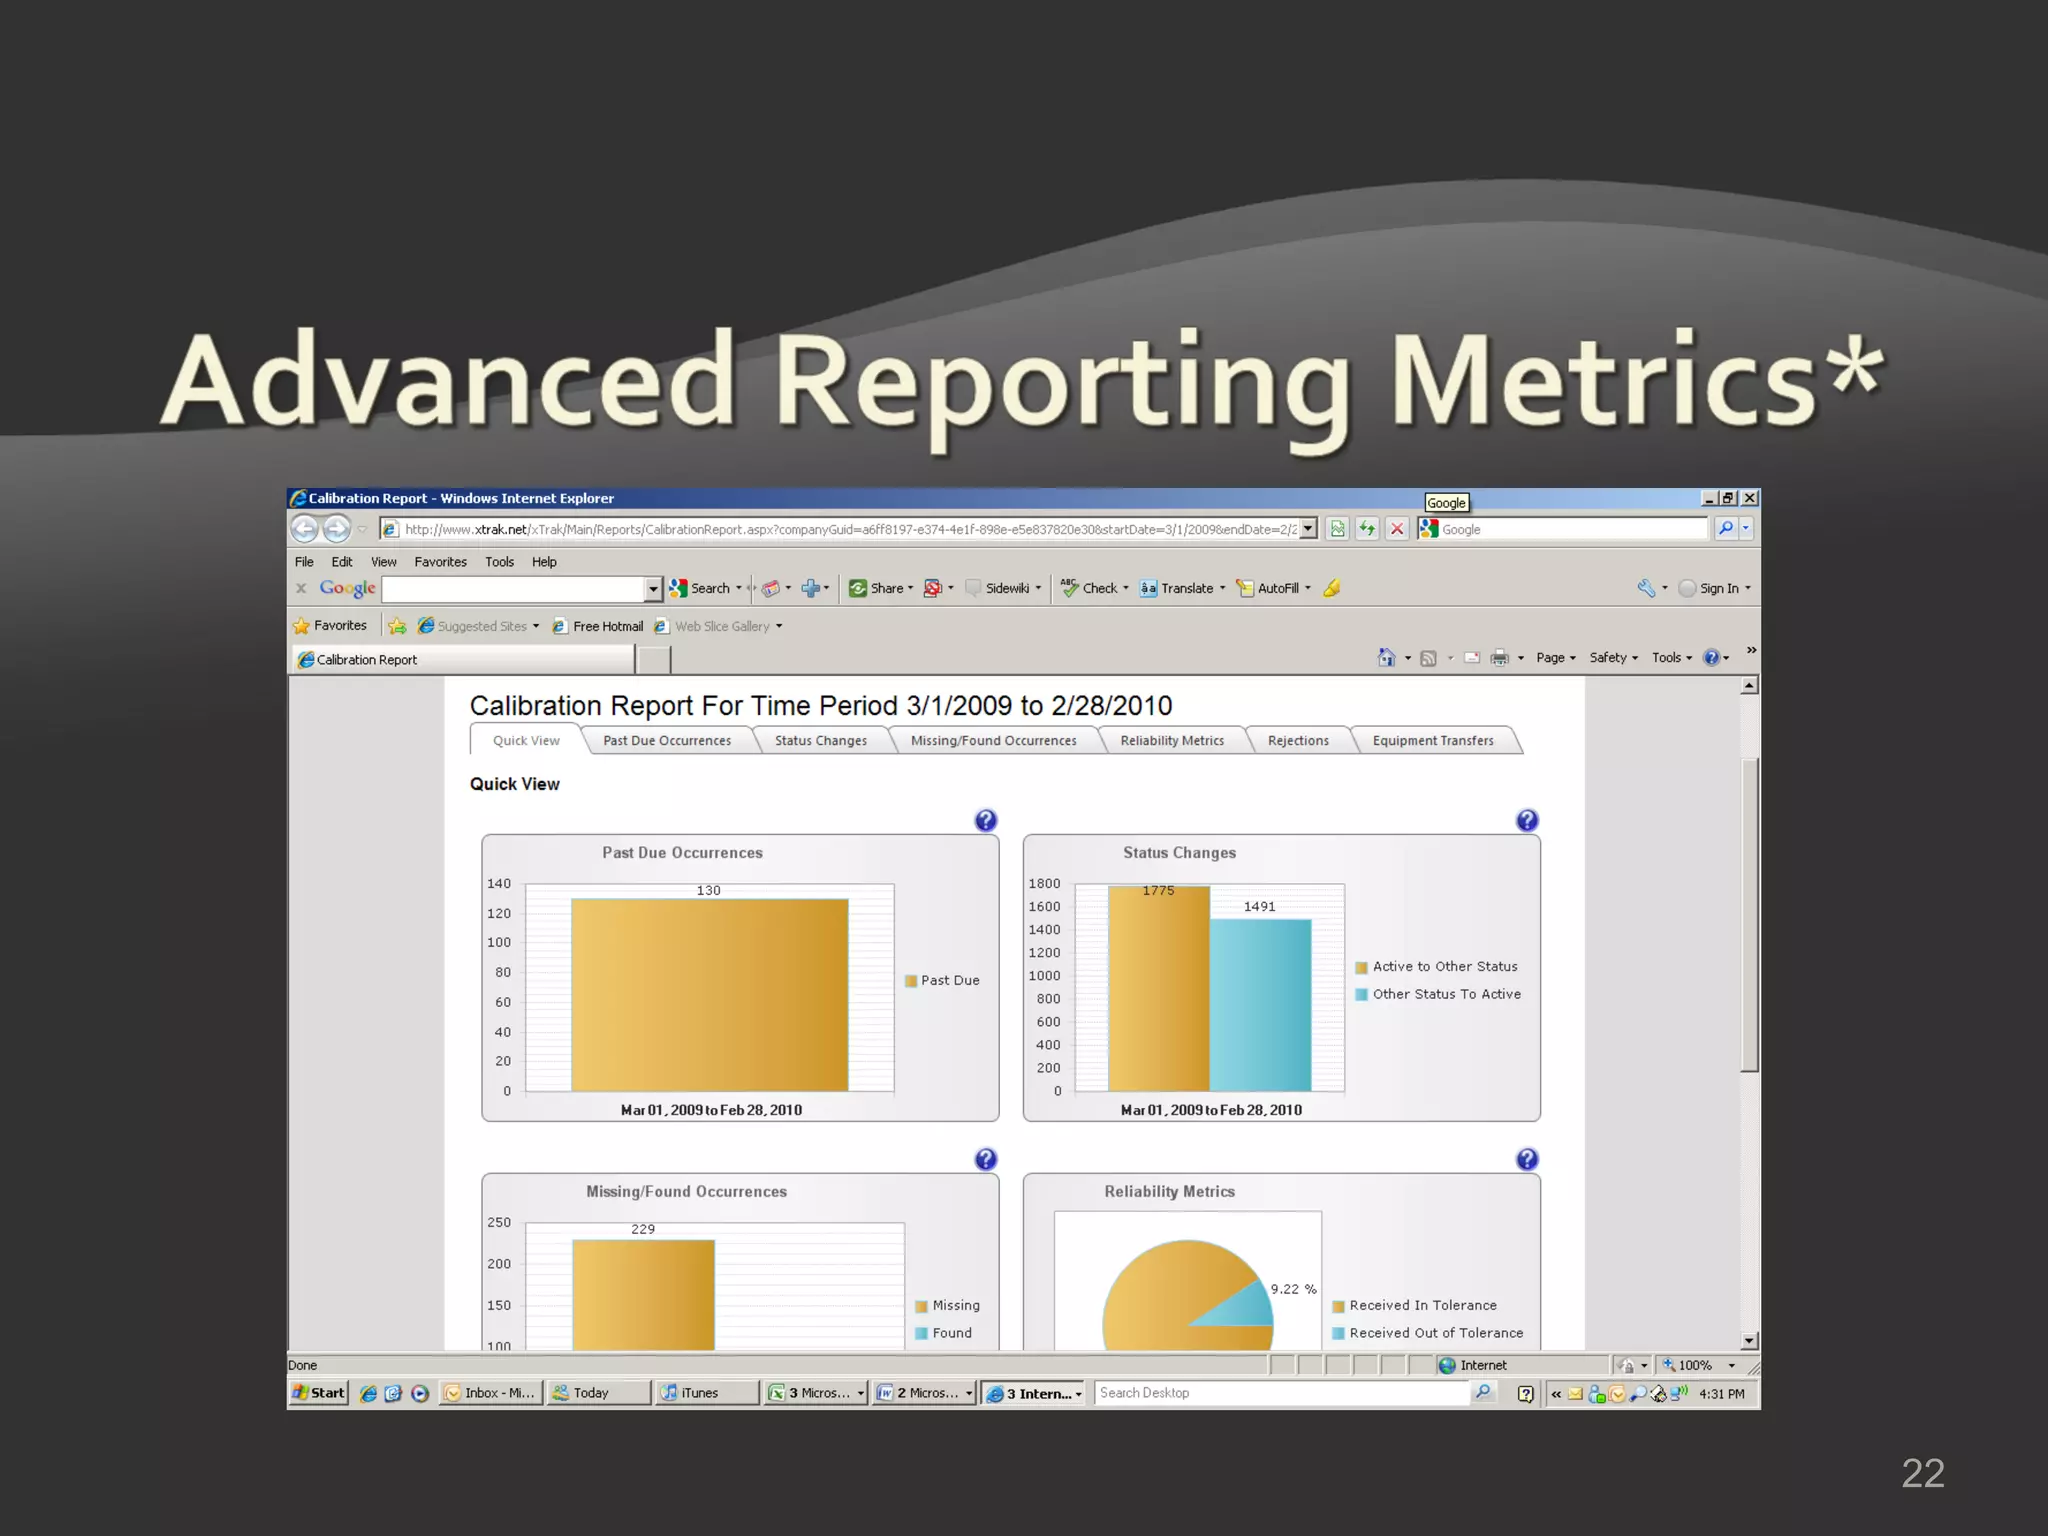The height and width of the screenshot is (1536, 2048).
Task: Switch to the Past Due Occurrences tab
Action: click(x=666, y=741)
